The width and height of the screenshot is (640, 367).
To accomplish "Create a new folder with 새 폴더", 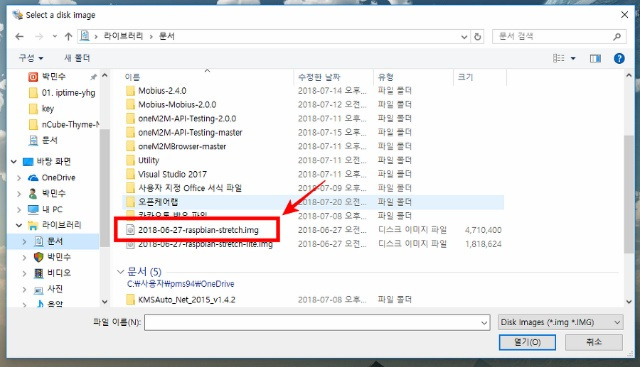I will click(x=77, y=58).
